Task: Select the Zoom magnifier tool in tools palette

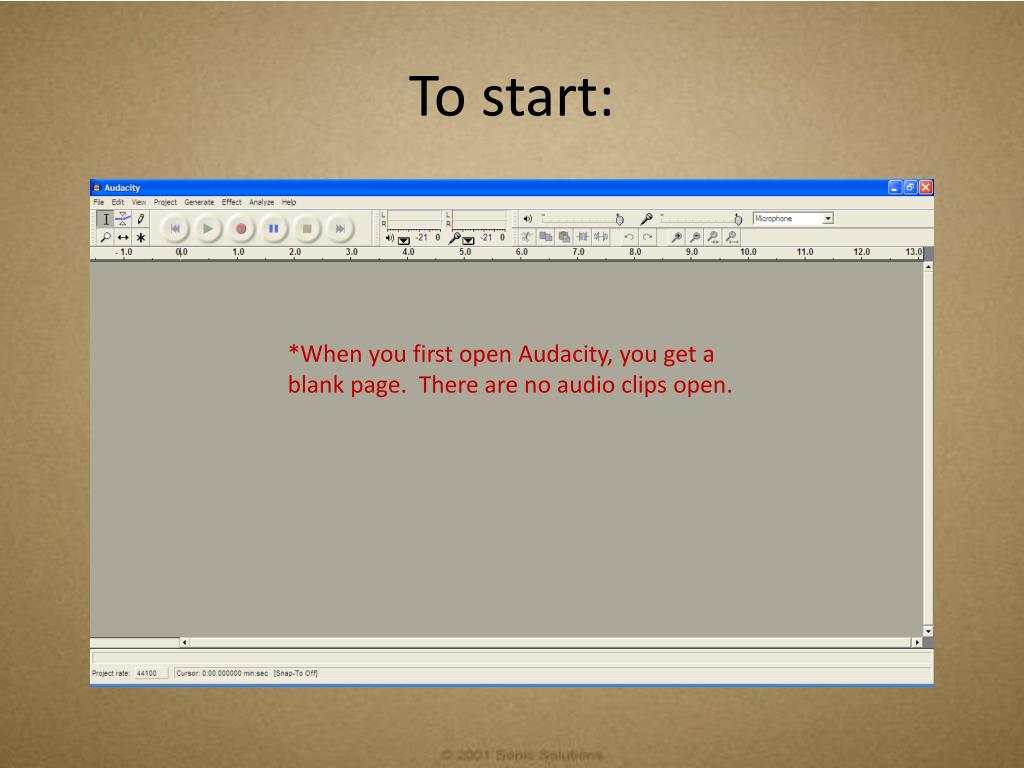Action: click(x=105, y=237)
